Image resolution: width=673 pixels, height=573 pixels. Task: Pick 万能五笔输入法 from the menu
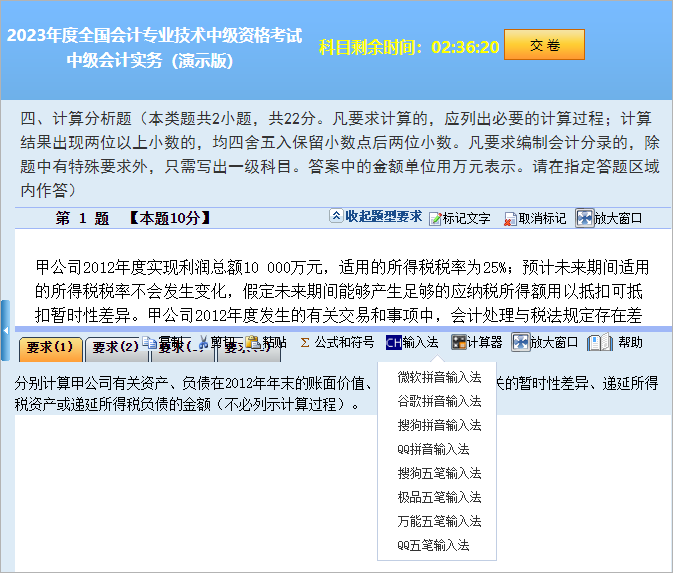pyautogui.click(x=439, y=521)
